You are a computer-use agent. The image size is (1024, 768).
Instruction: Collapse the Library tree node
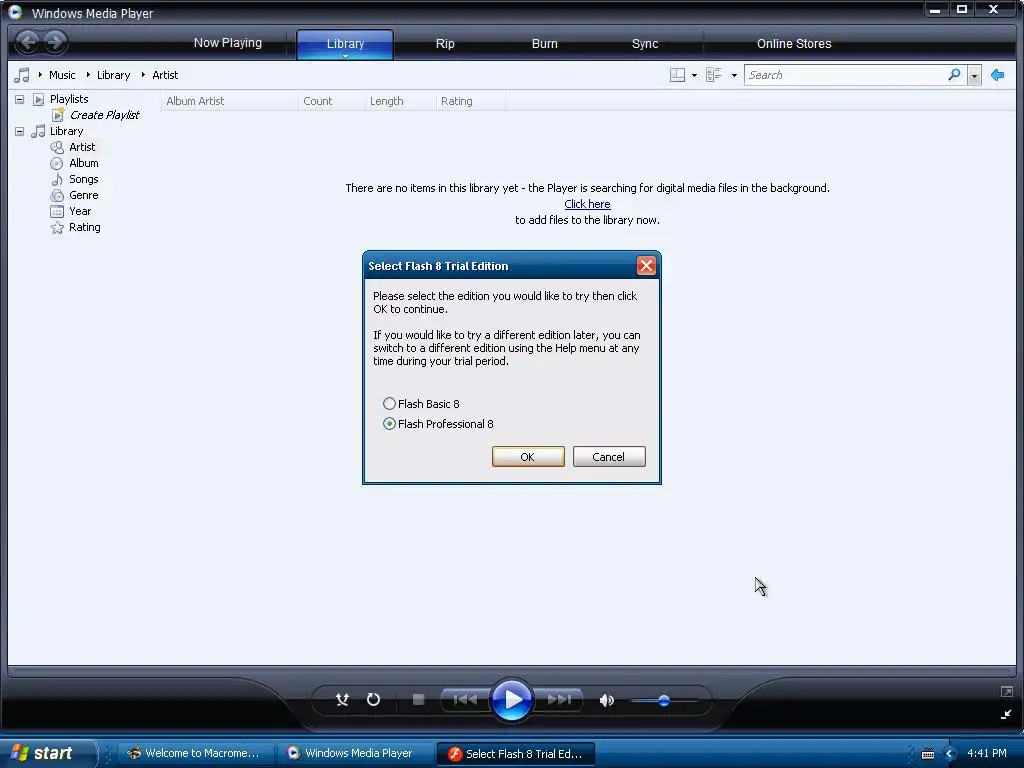[x=20, y=131]
